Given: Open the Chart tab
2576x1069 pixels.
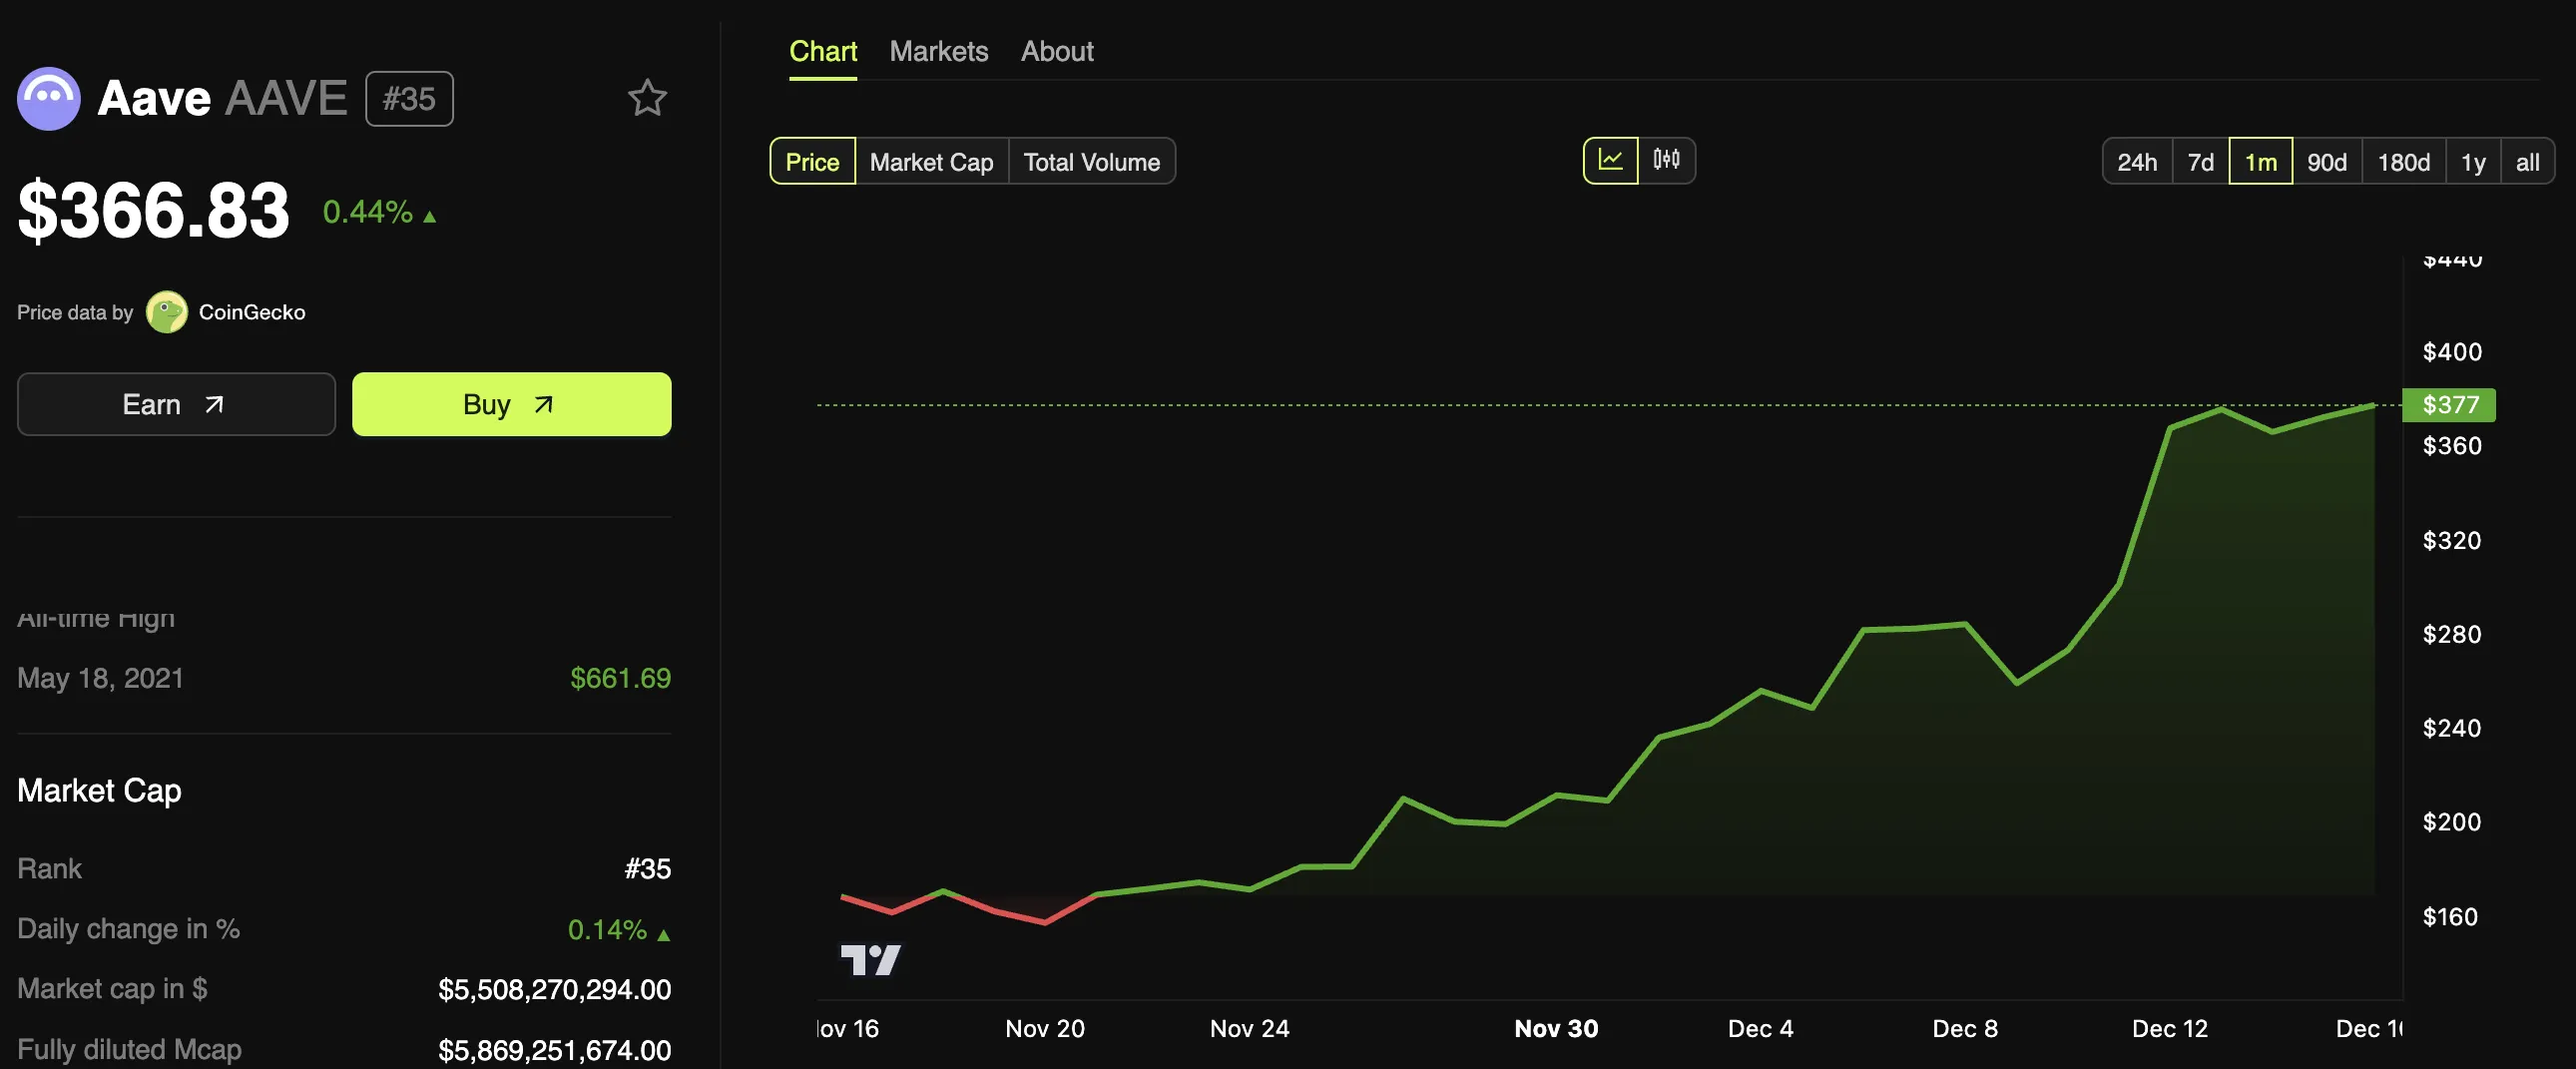Looking at the screenshot, I should 823,51.
